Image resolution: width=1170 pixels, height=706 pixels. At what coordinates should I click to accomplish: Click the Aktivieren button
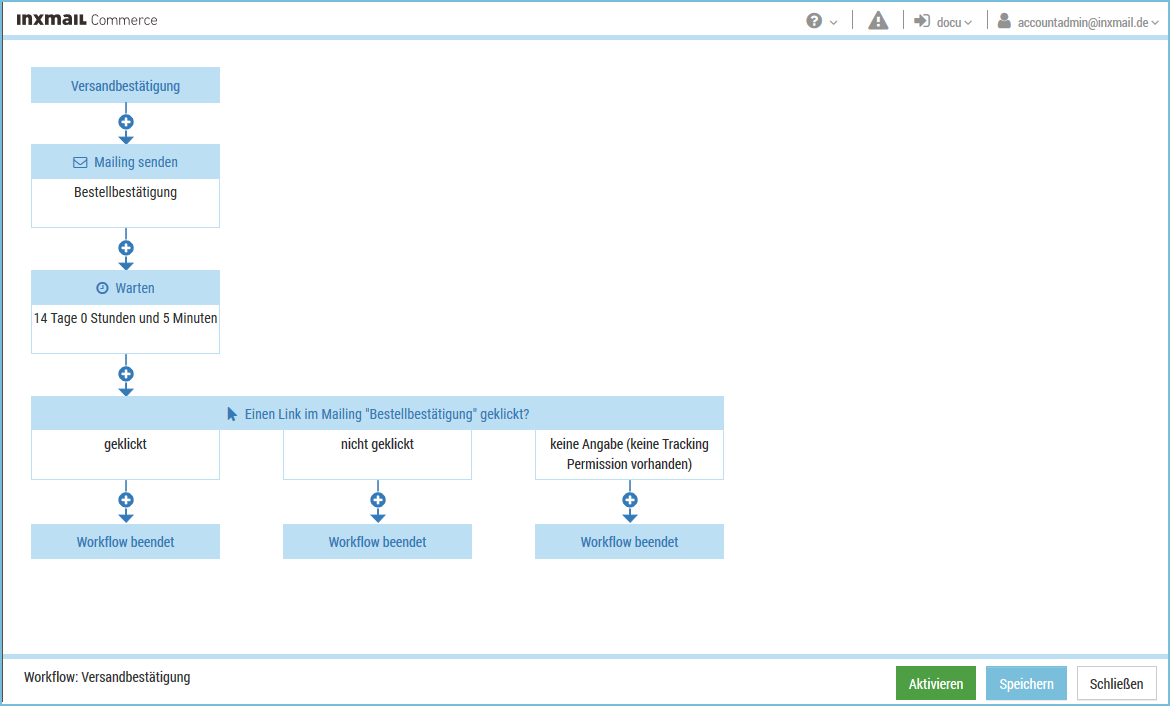click(x=936, y=684)
